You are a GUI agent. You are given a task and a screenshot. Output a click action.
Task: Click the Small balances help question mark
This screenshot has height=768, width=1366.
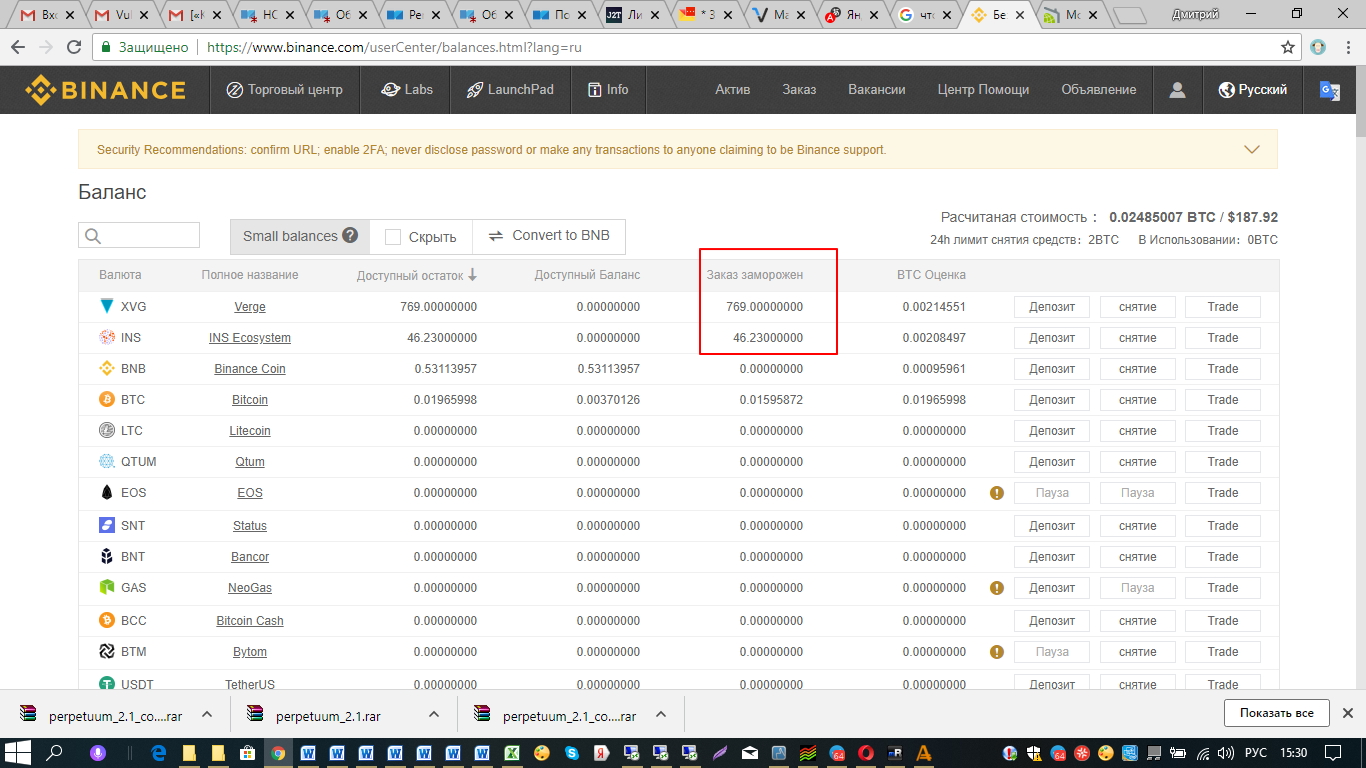click(x=350, y=236)
